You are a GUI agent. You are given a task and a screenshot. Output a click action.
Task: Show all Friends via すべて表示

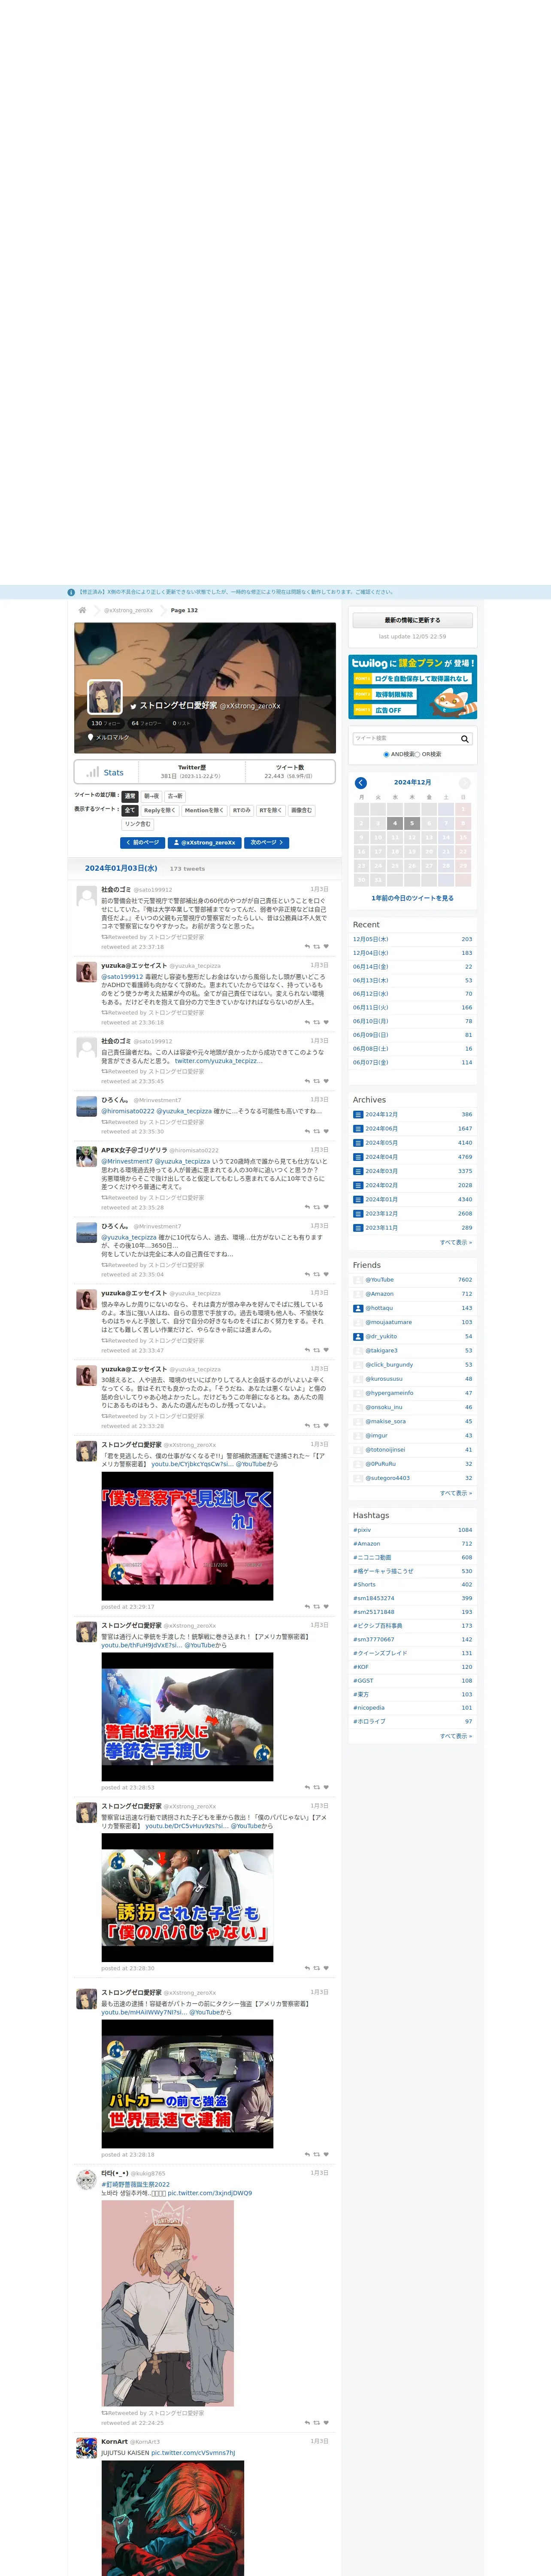click(x=456, y=1492)
